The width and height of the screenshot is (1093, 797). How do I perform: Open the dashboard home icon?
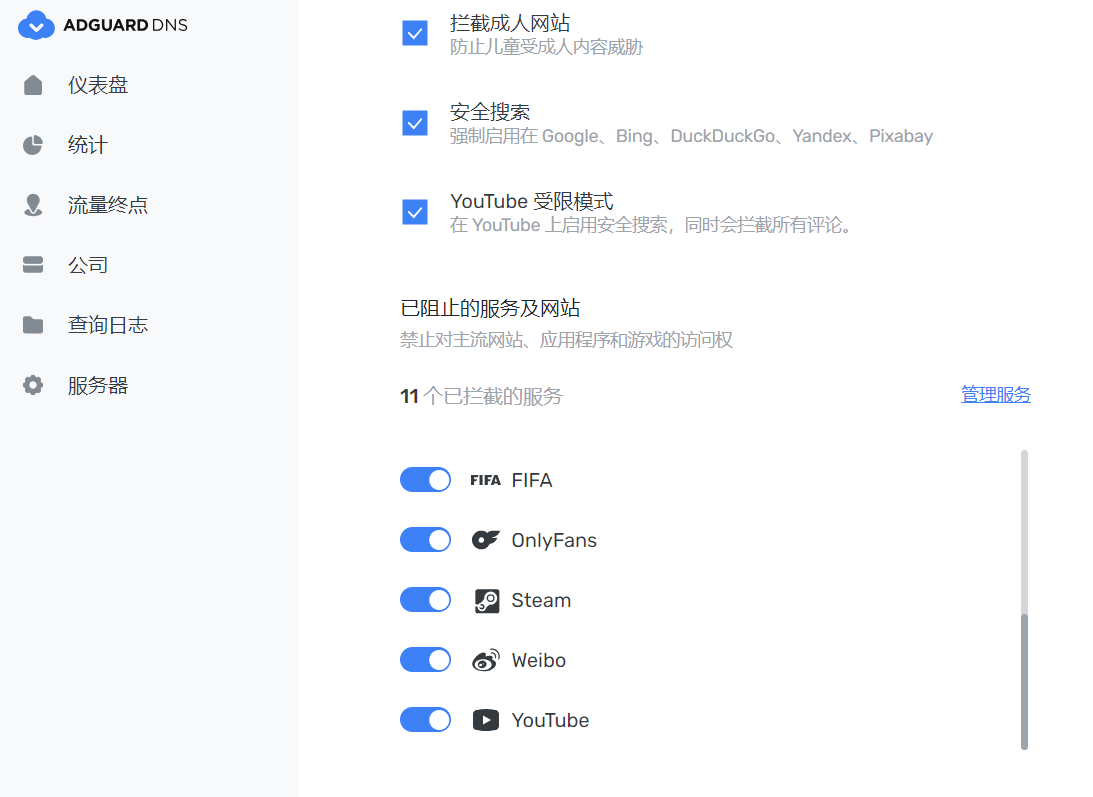[33, 85]
